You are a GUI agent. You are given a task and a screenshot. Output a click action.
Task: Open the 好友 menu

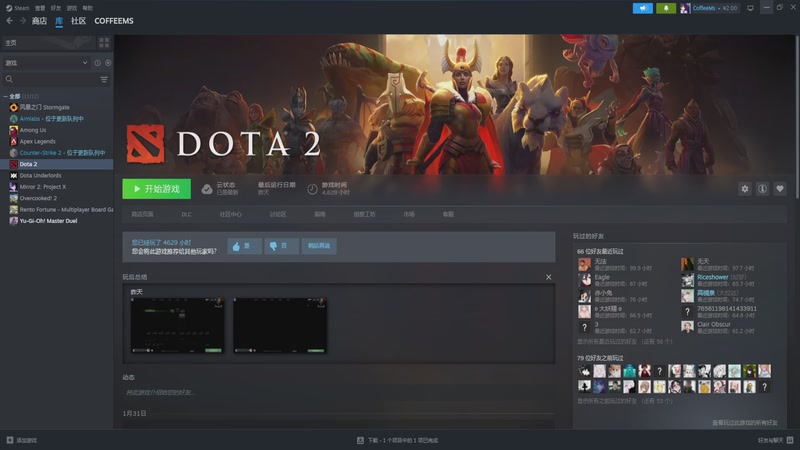(56, 8)
